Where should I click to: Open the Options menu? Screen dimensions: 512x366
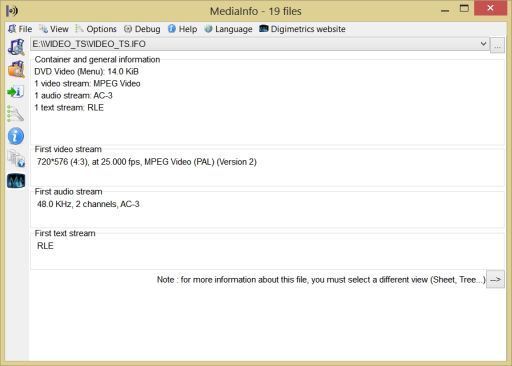tap(96, 29)
